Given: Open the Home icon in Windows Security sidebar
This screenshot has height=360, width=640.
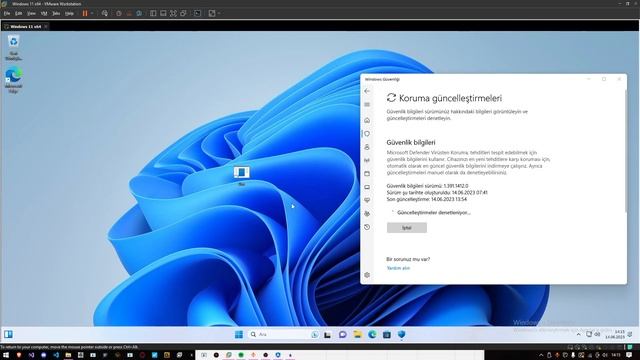Looking at the screenshot, I should (x=367, y=120).
